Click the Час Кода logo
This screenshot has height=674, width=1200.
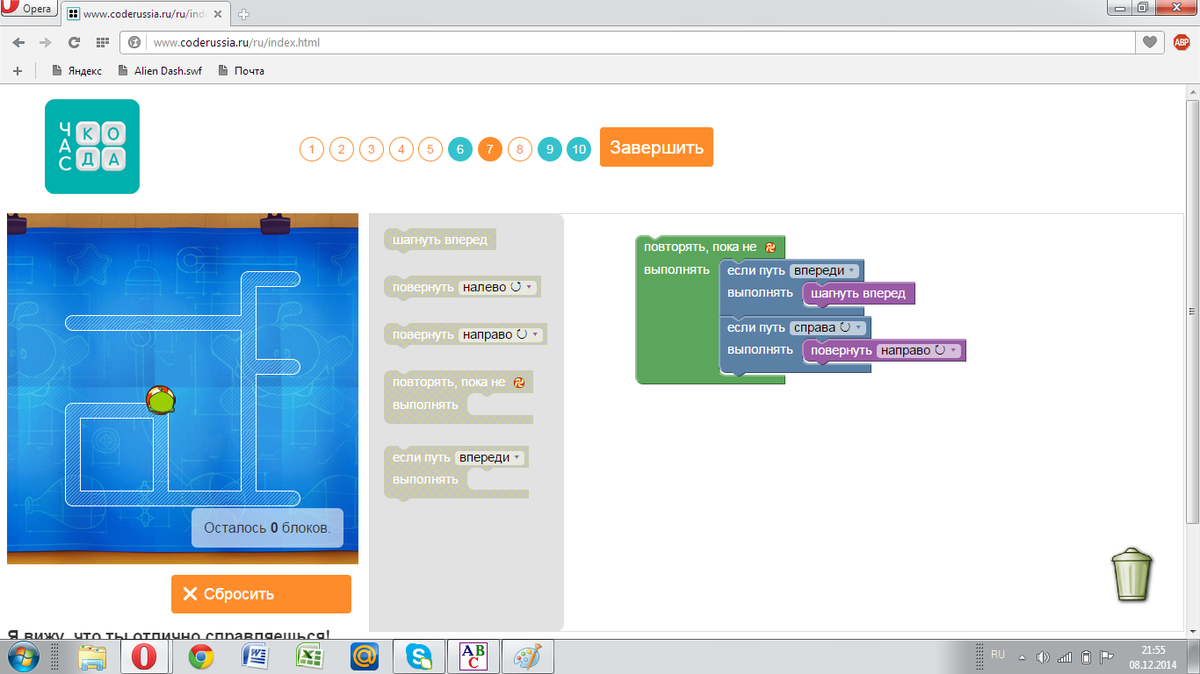pyautogui.click(x=92, y=146)
